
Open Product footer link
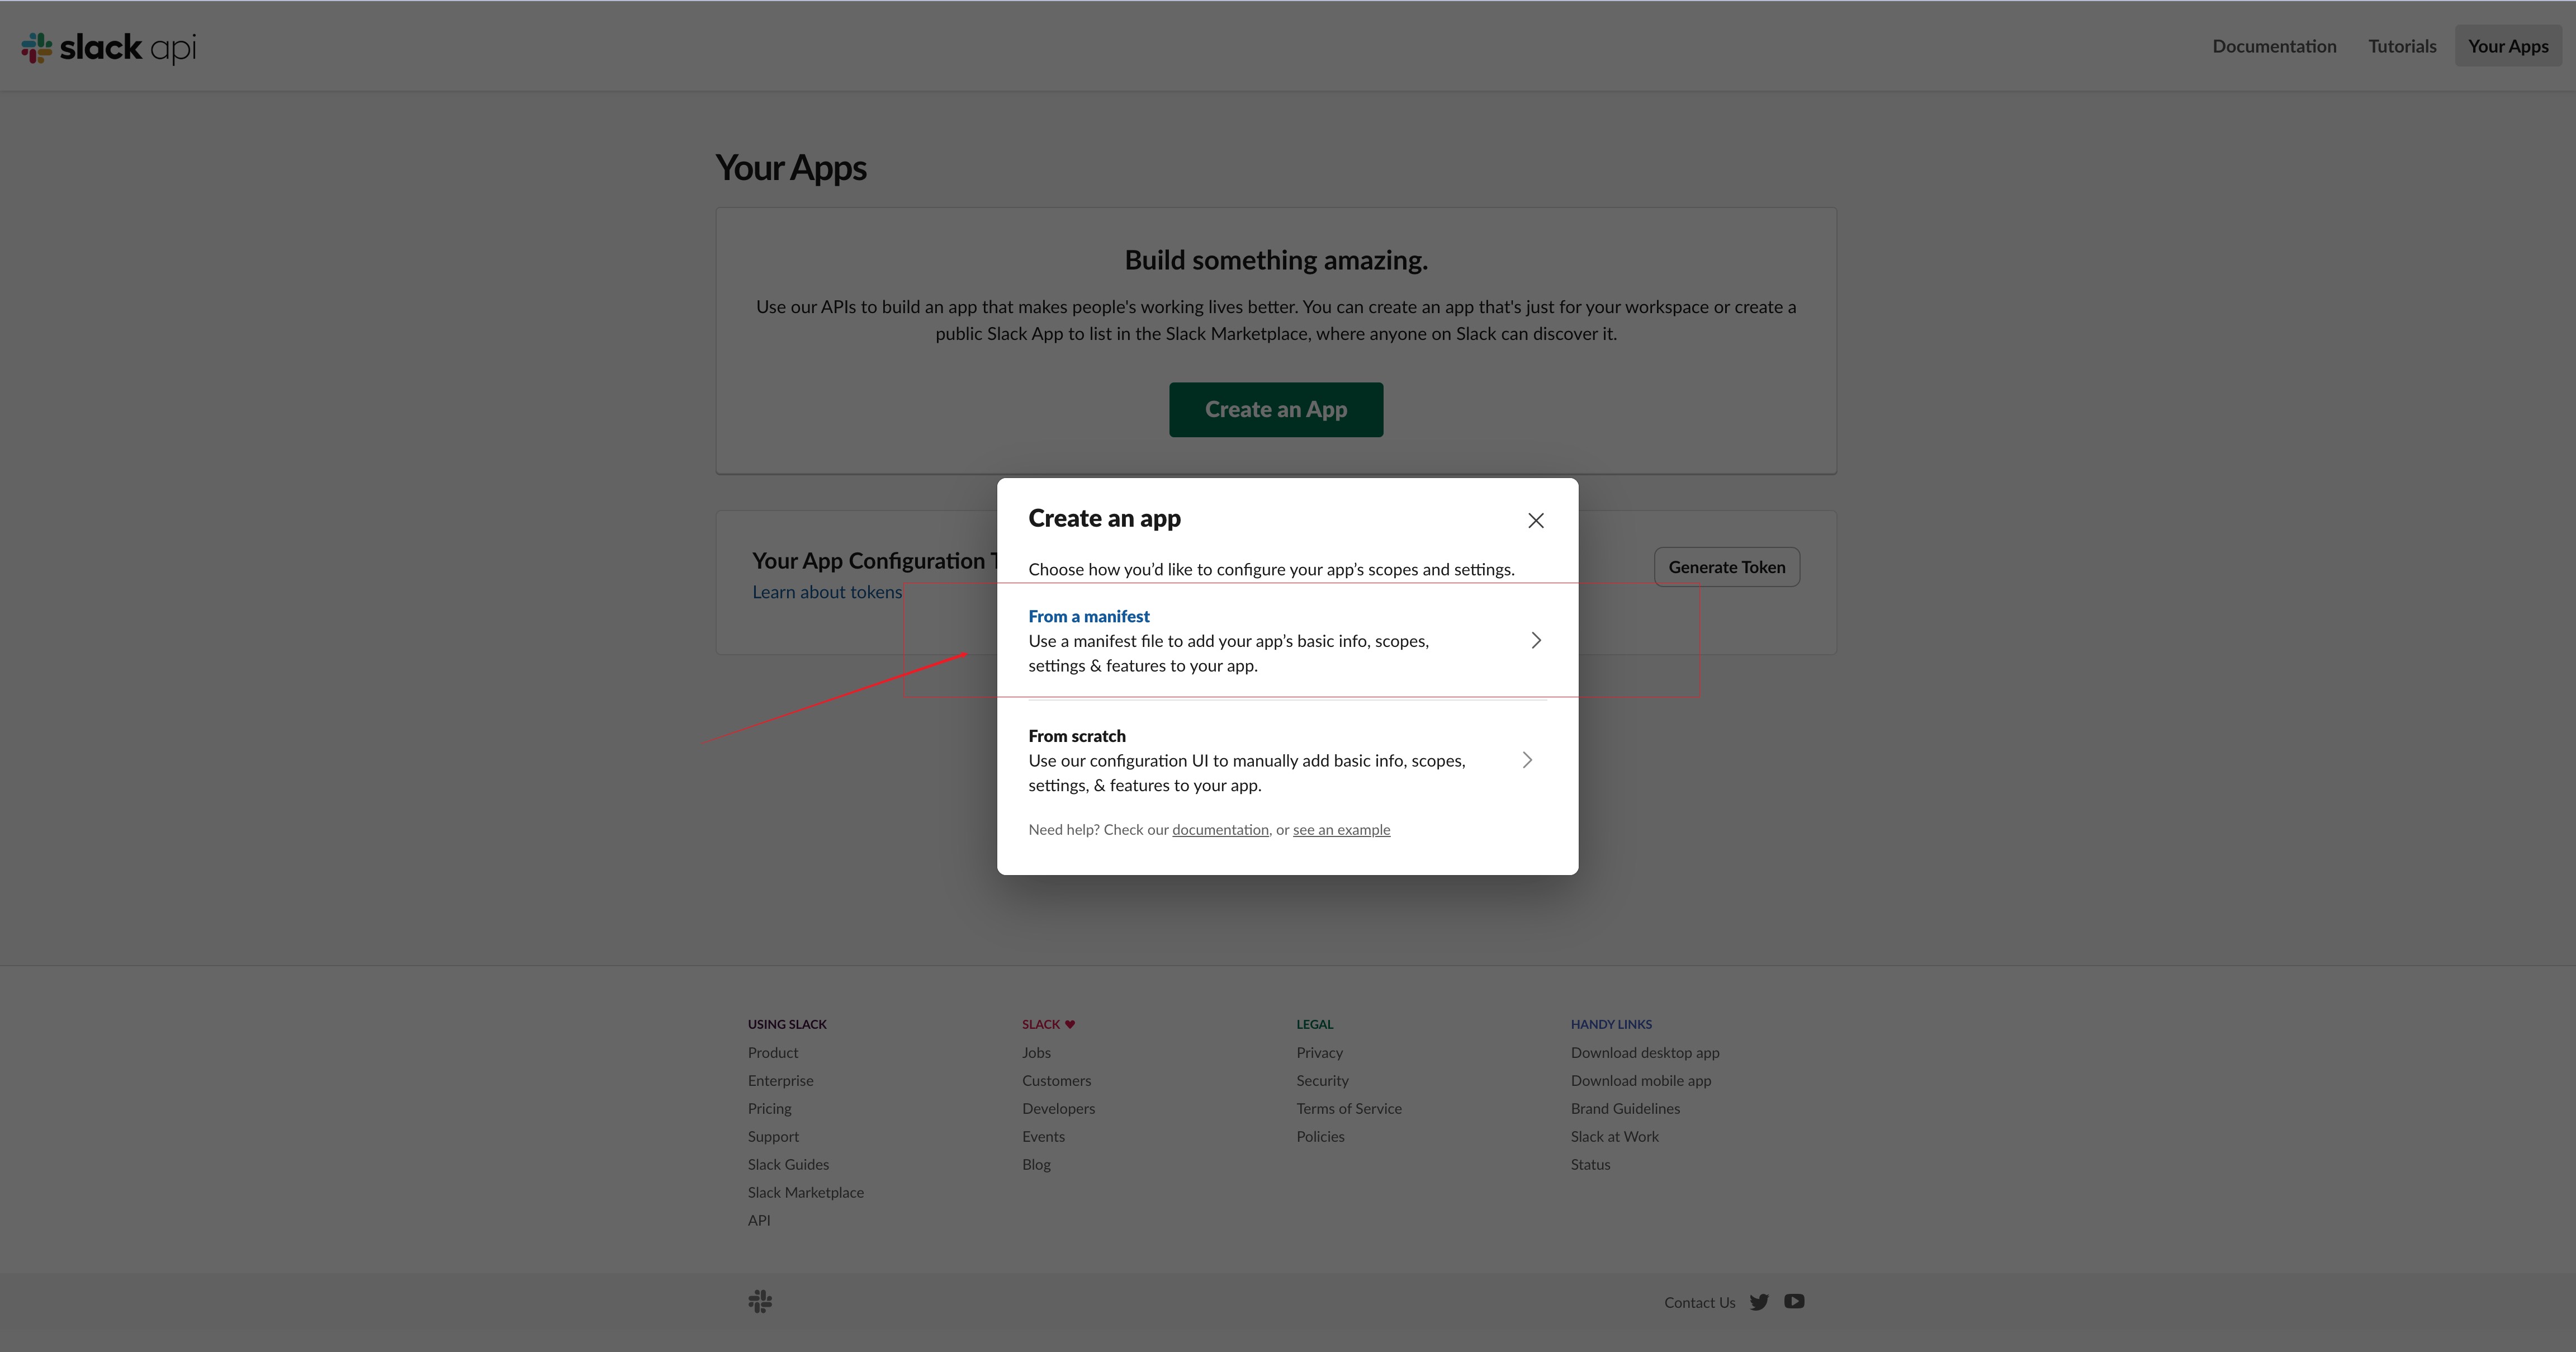click(x=773, y=1053)
